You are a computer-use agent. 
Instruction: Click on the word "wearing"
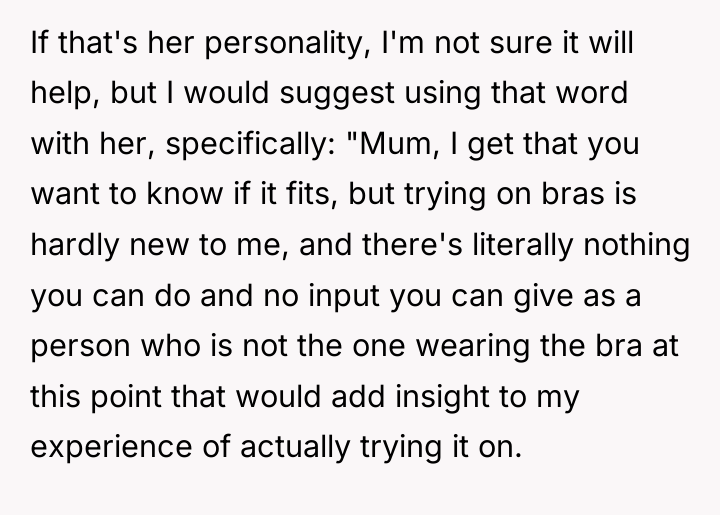[472, 347]
